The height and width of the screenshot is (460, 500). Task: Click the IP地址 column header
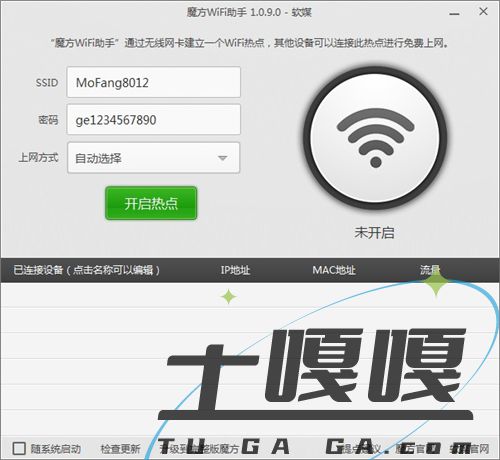coord(235,270)
